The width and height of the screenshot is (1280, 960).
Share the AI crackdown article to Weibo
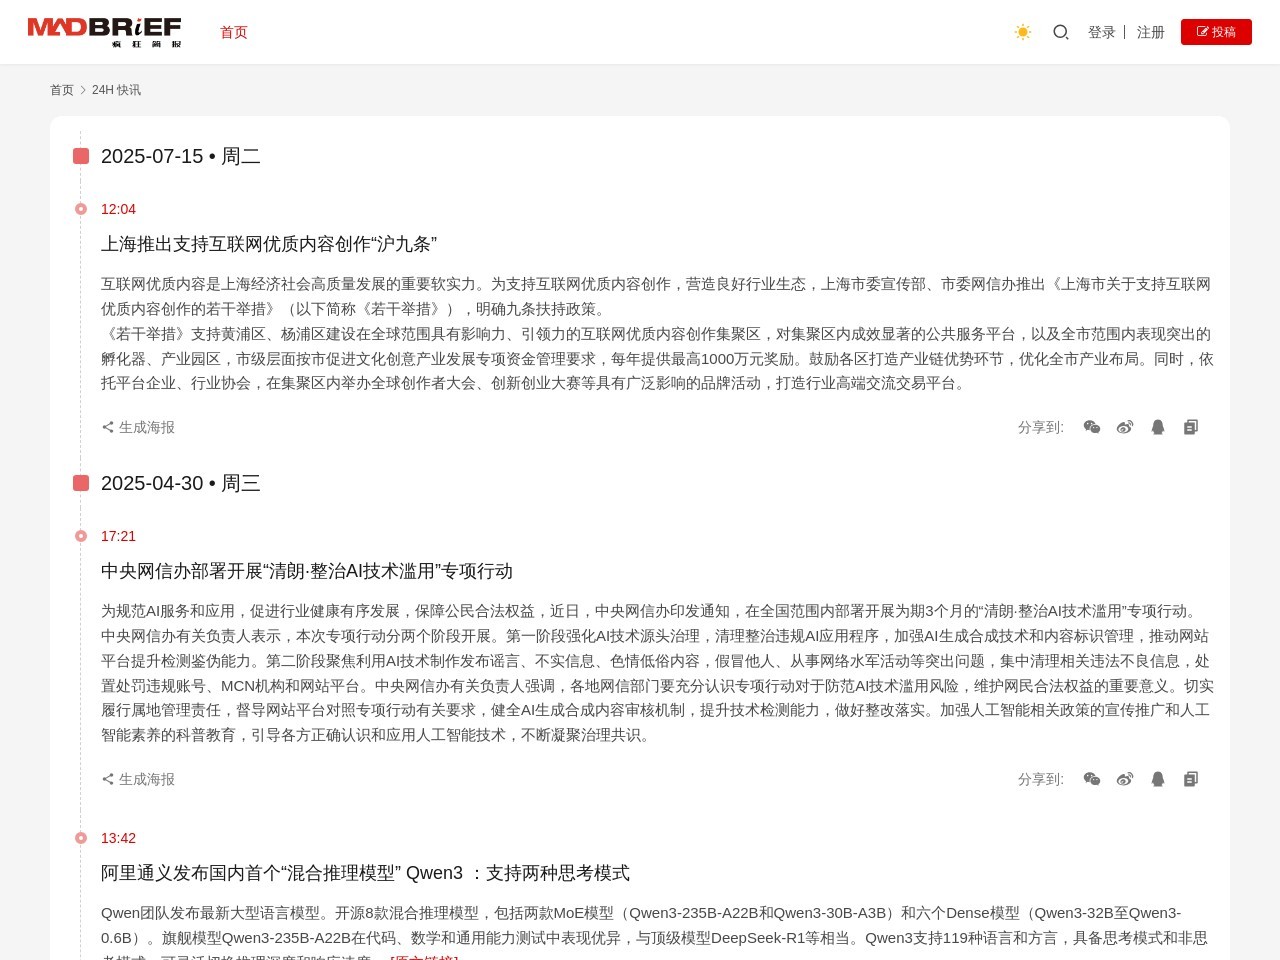pyautogui.click(x=1125, y=779)
